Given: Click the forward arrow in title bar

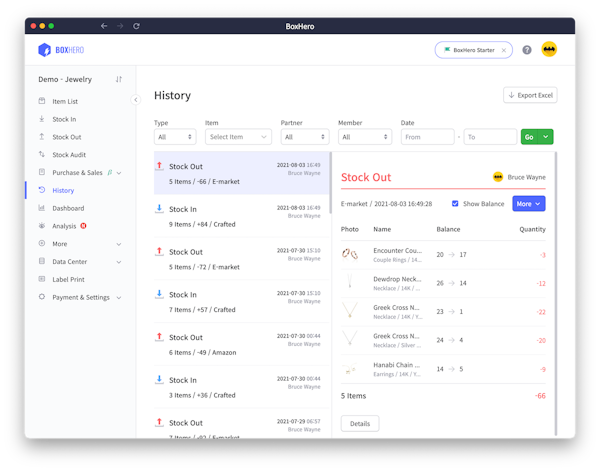Looking at the screenshot, I should pyautogui.click(x=120, y=26).
